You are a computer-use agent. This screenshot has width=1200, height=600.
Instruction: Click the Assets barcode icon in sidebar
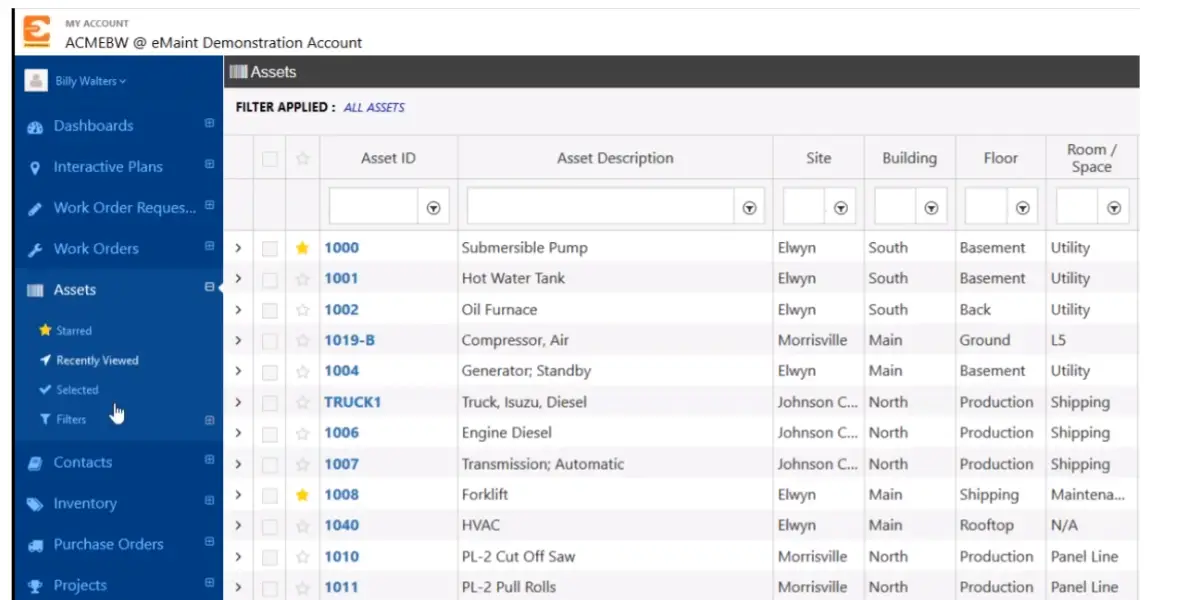[36, 291]
